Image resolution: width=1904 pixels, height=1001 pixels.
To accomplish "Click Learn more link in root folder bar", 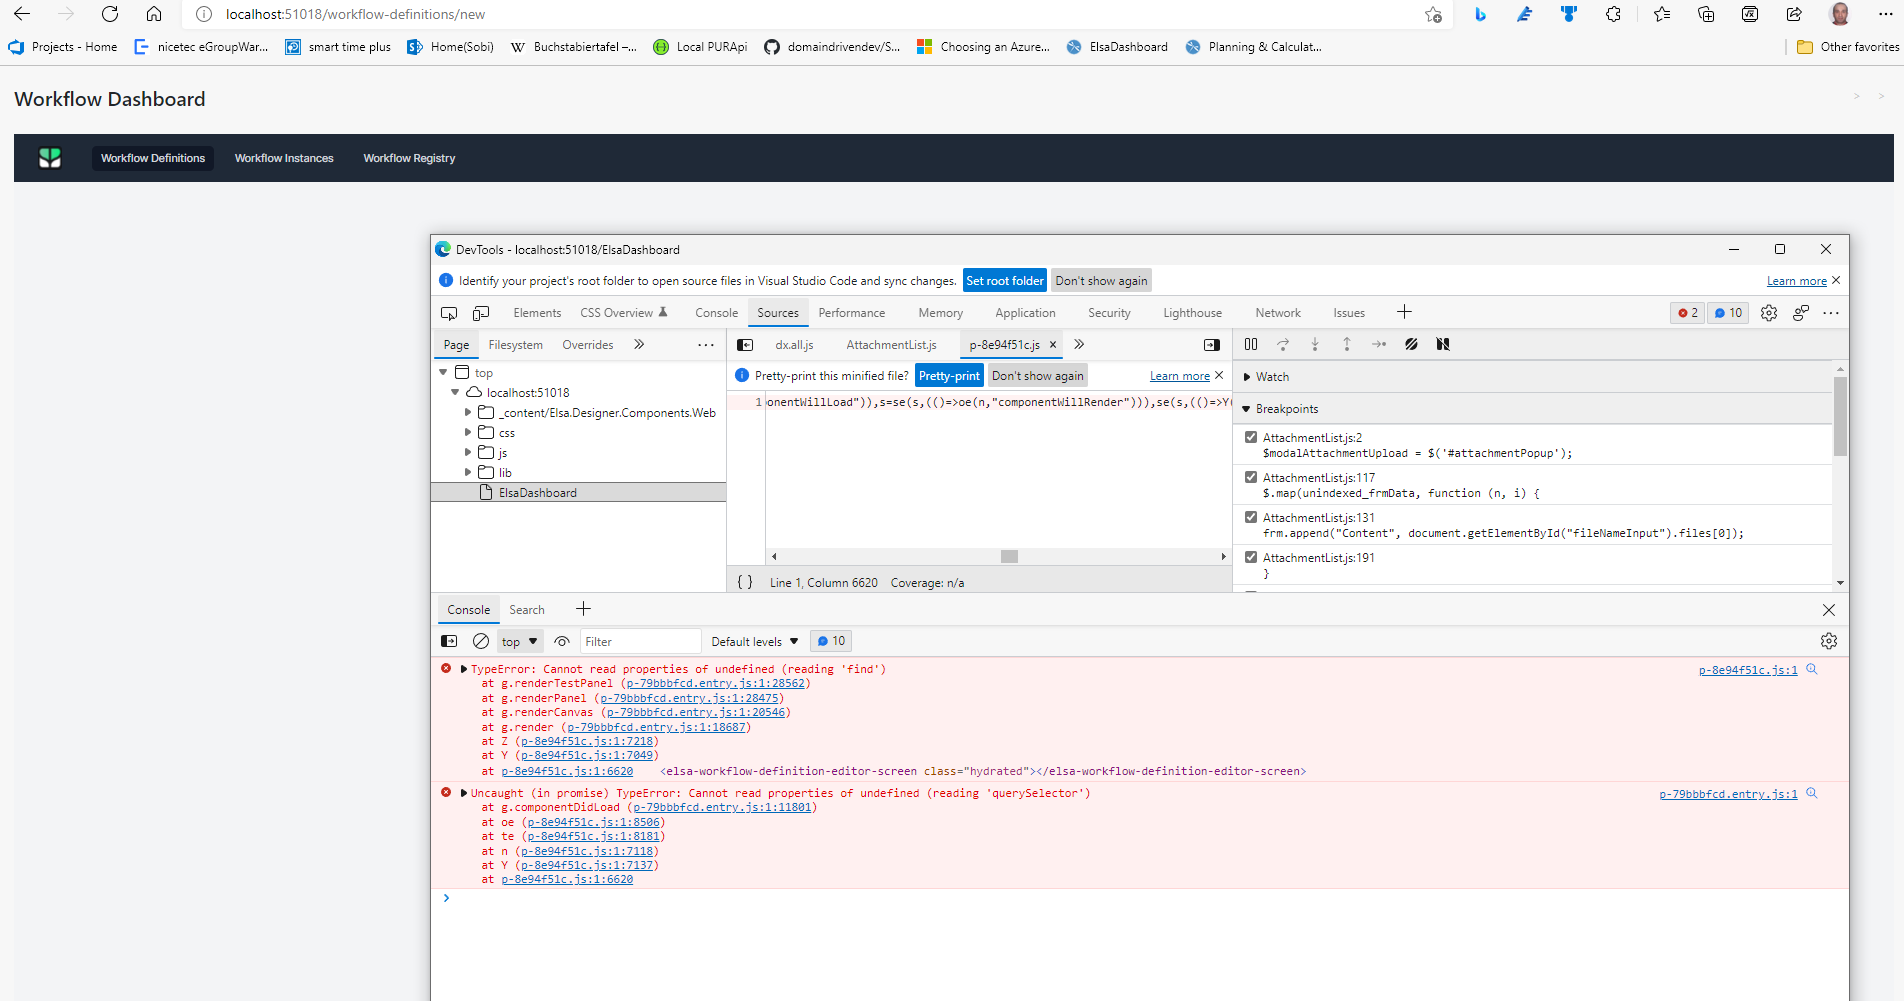I will [1796, 281].
